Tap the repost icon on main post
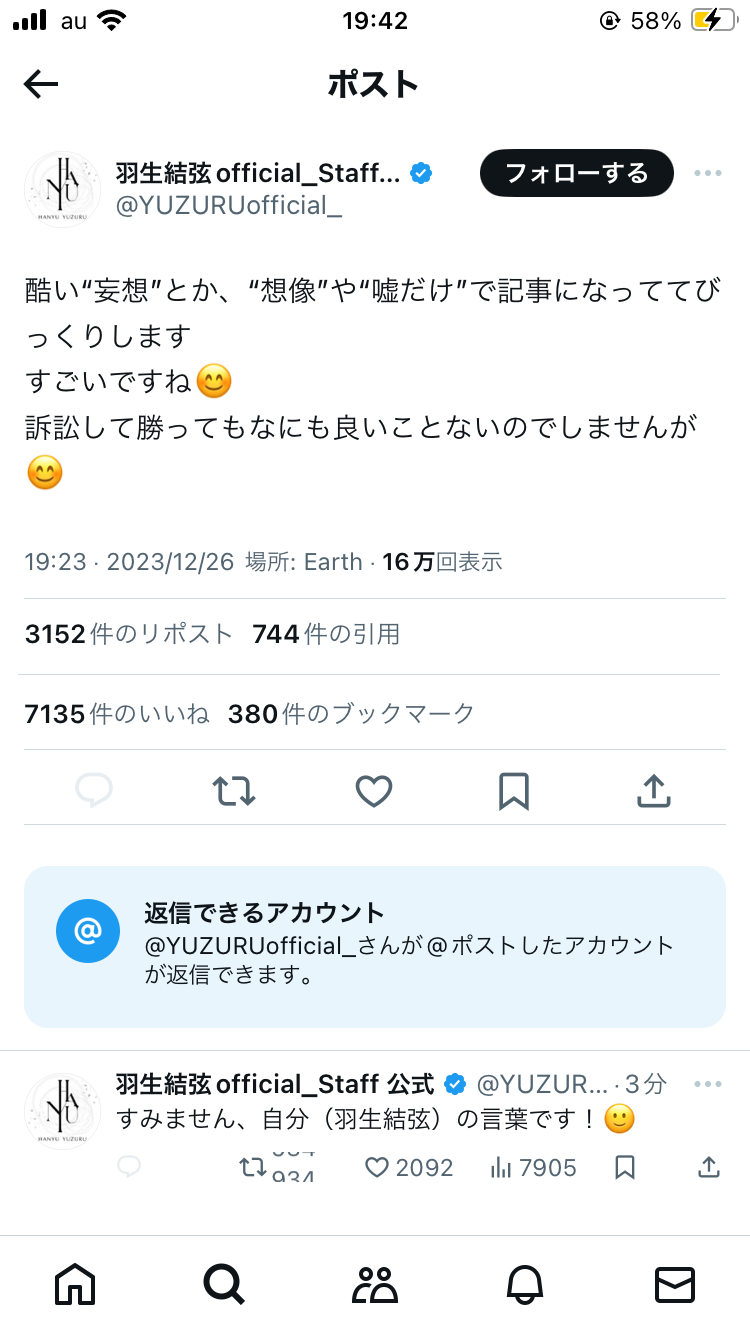 (234, 792)
